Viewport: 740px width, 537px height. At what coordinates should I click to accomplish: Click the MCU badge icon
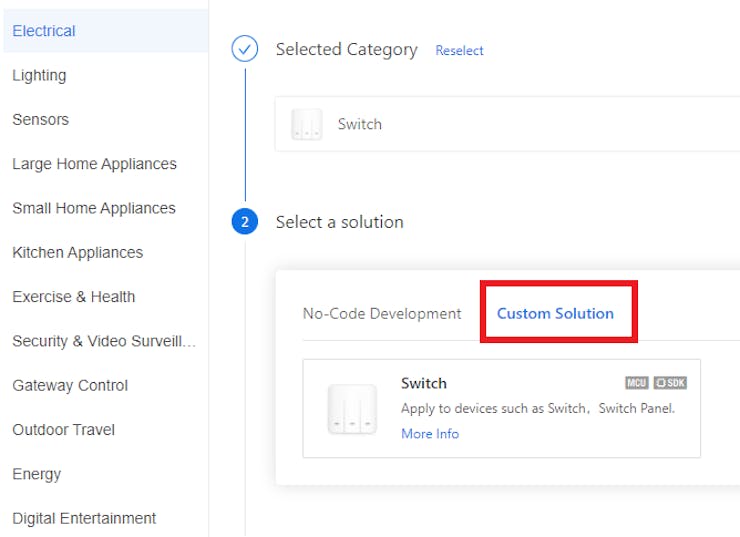[x=637, y=383]
